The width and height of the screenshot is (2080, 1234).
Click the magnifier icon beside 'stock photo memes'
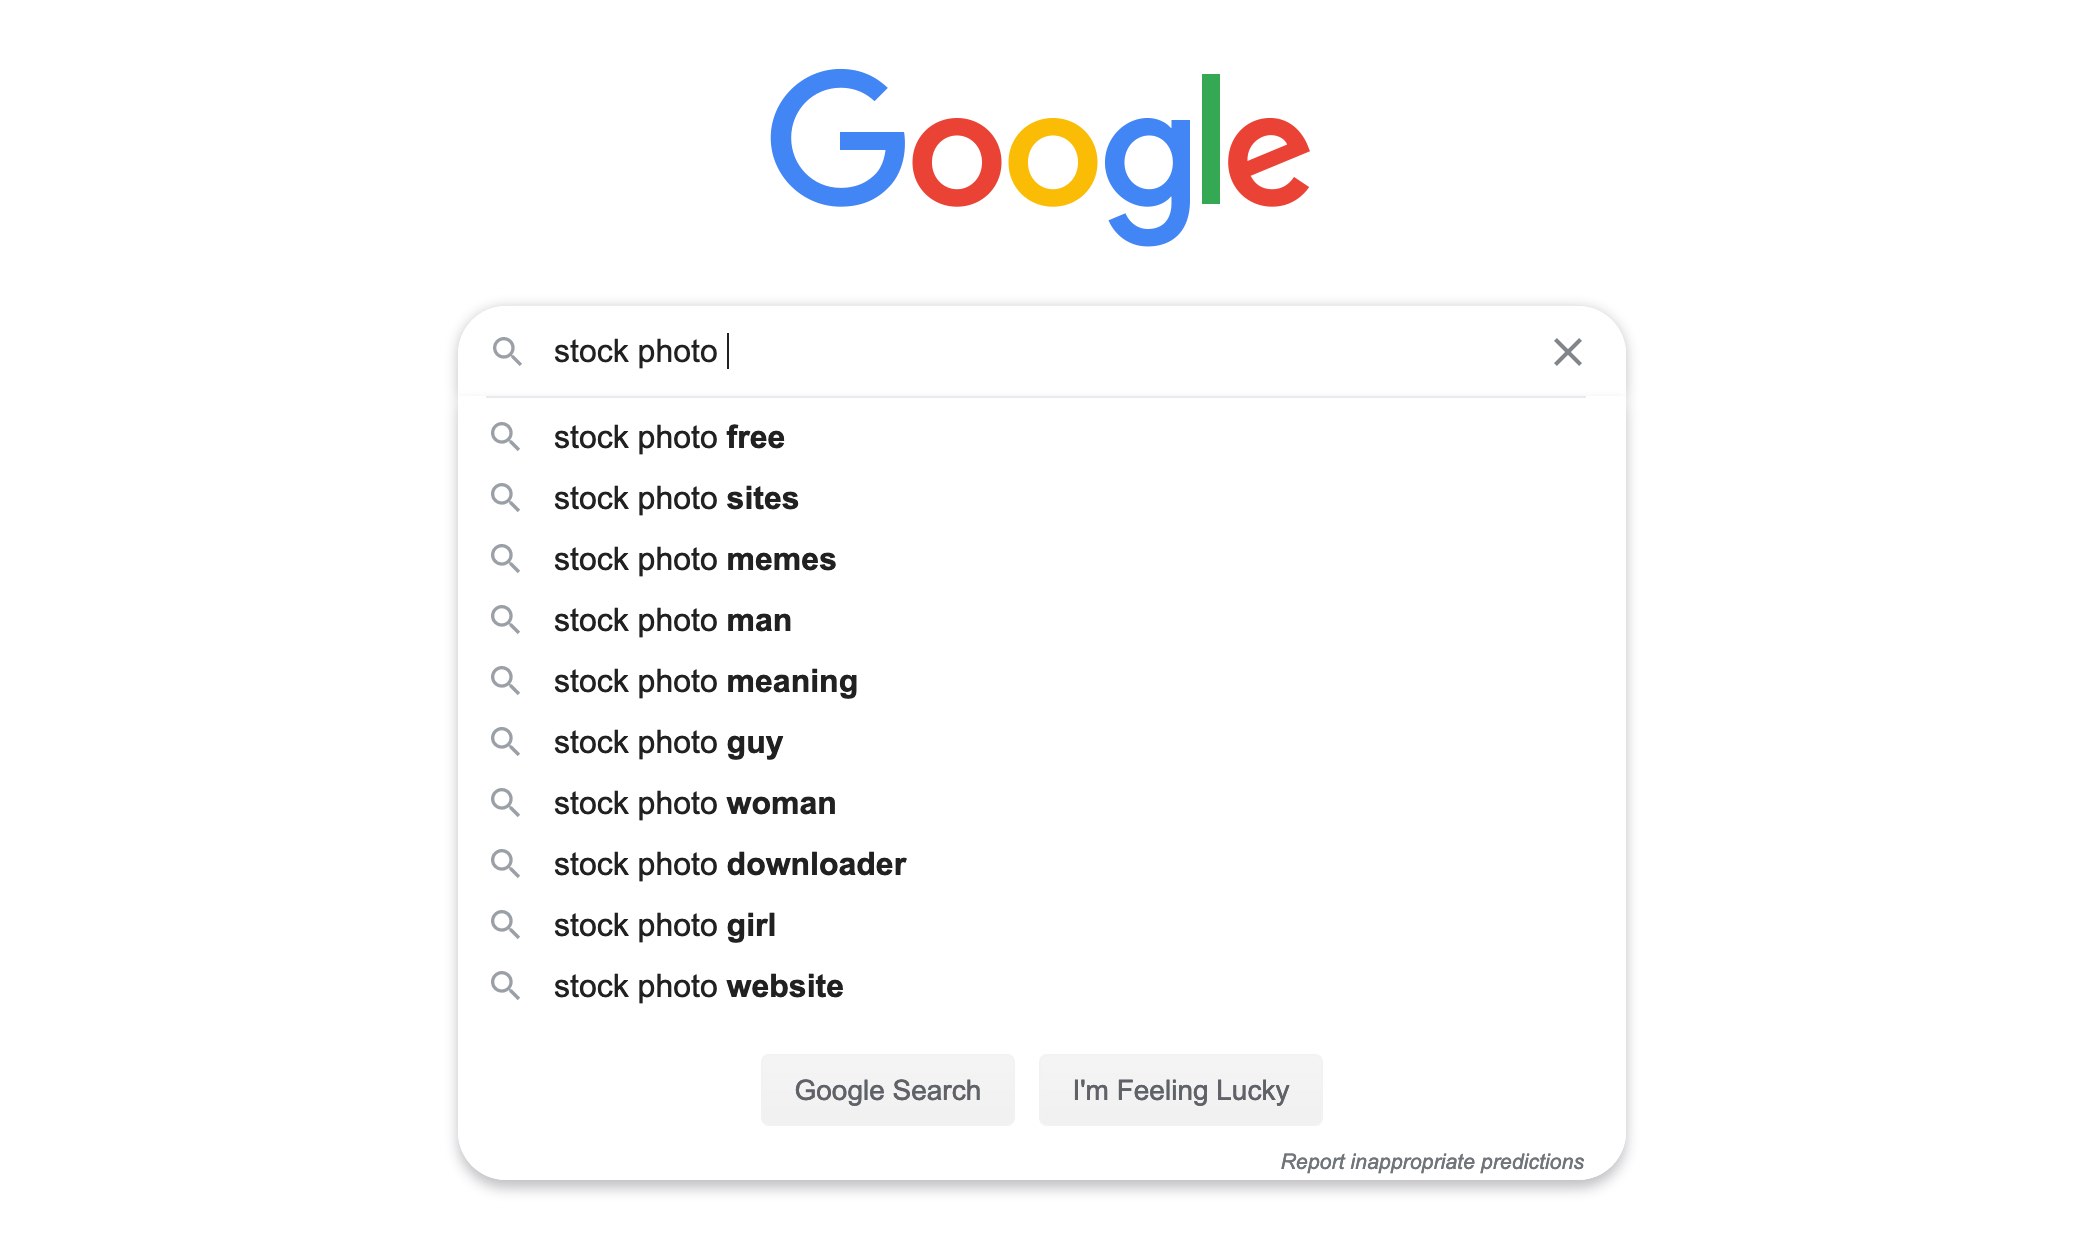[x=507, y=559]
